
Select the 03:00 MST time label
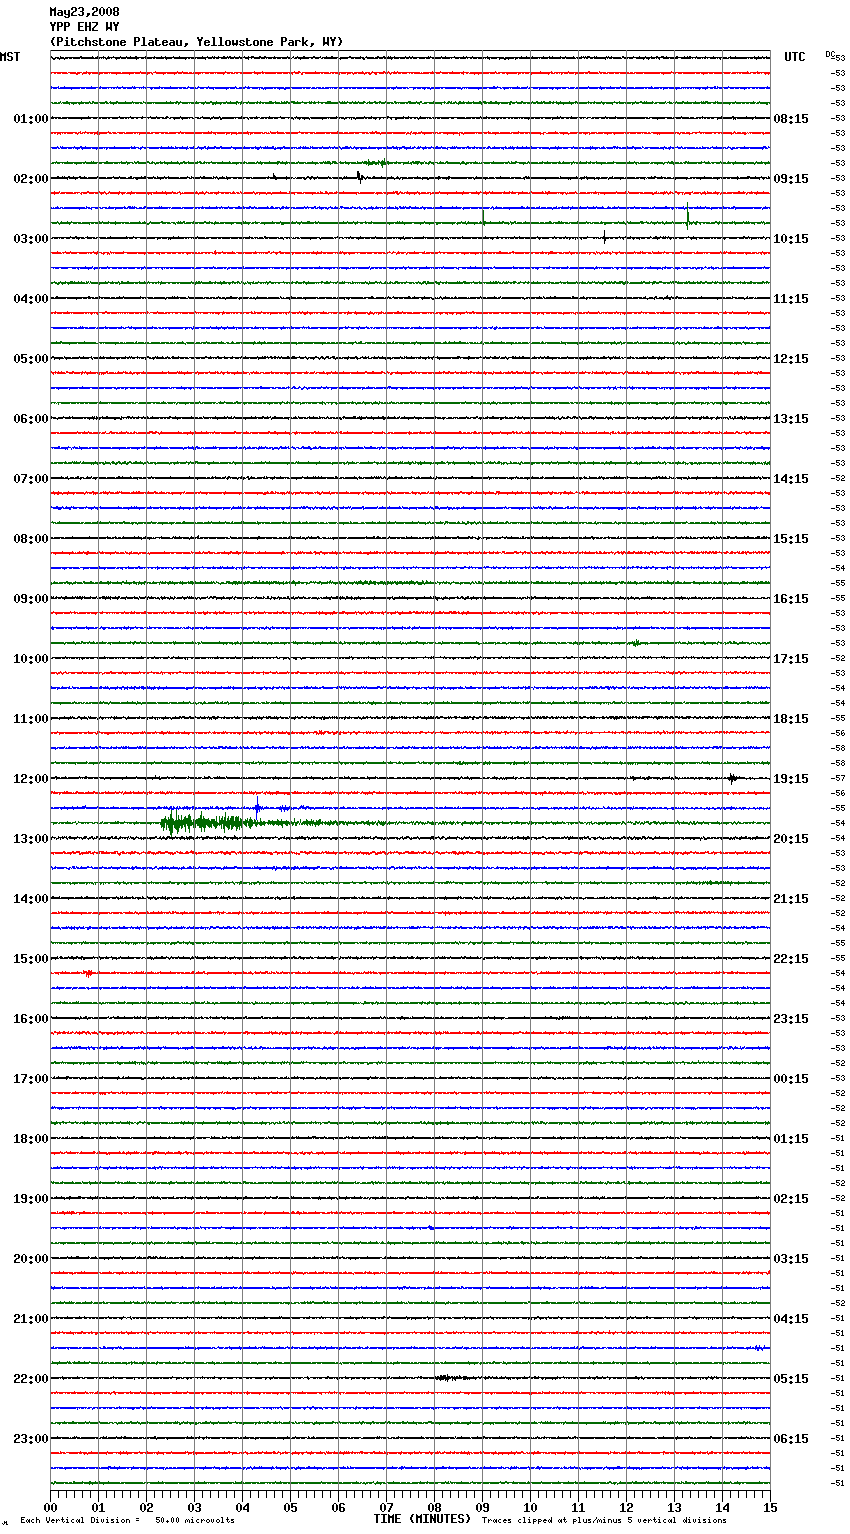pos(30,239)
